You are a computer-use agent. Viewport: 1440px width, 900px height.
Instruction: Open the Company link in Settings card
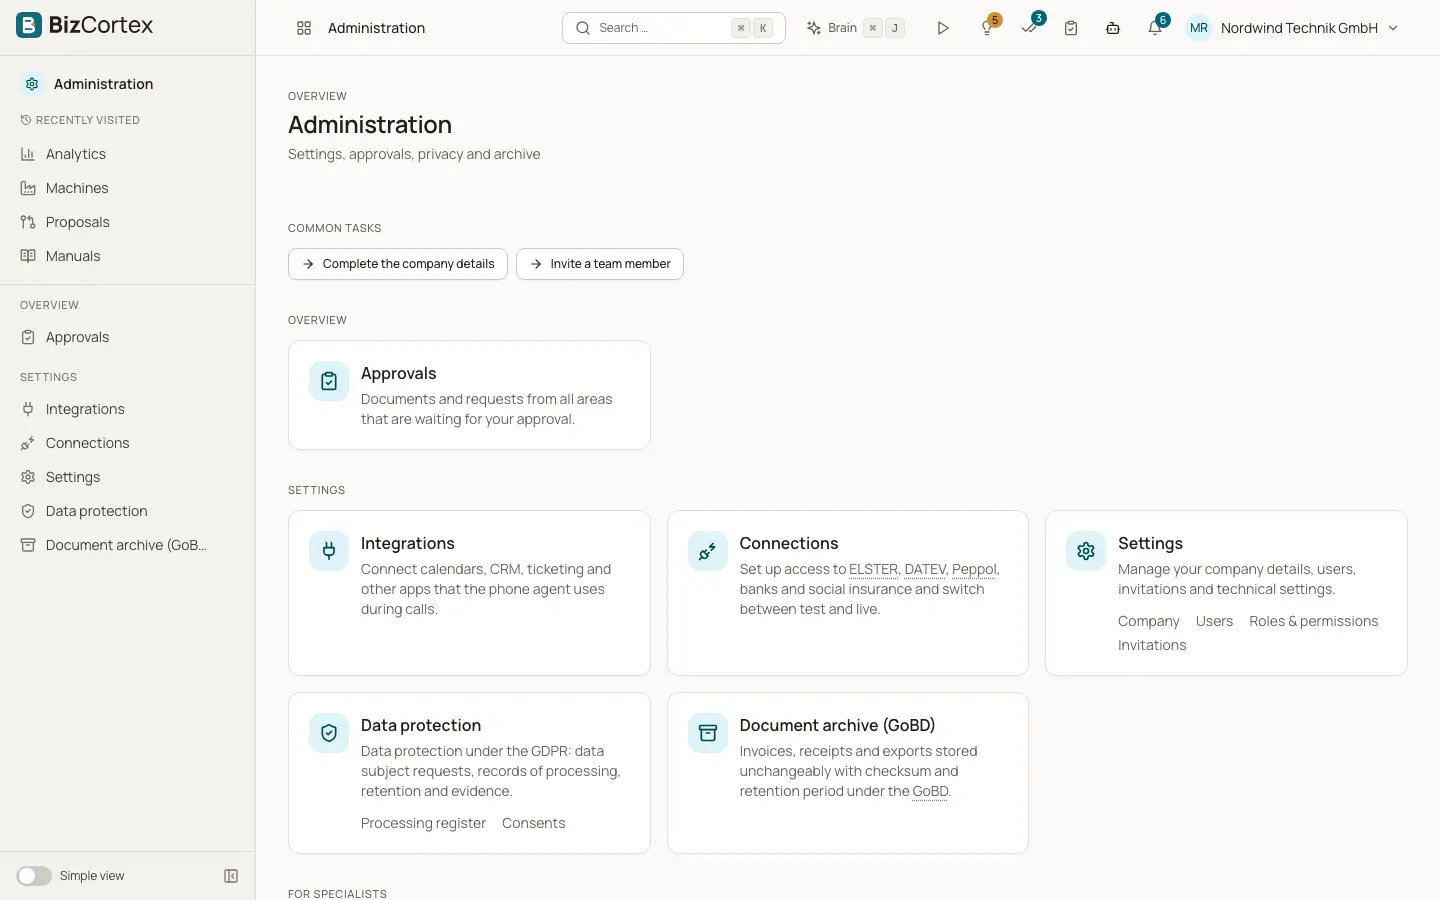1149,621
